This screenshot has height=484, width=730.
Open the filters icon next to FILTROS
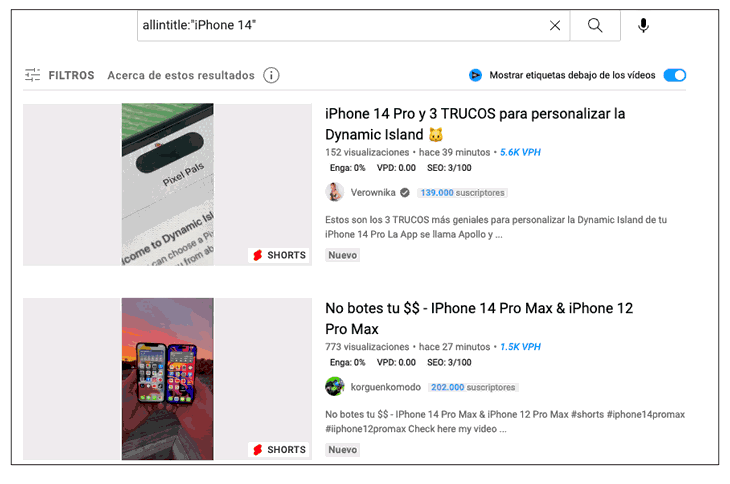(33, 75)
